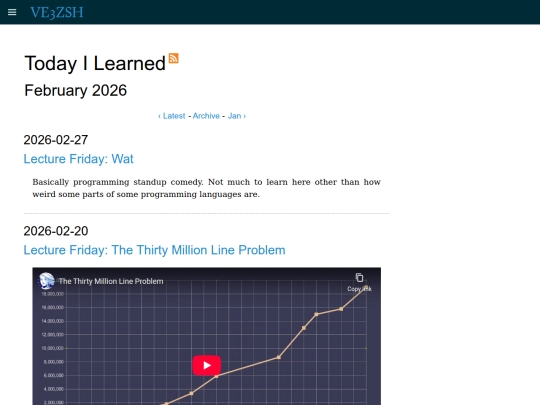Open 'The Thirty Million Line Problem' post title

click(x=154, y=250)
